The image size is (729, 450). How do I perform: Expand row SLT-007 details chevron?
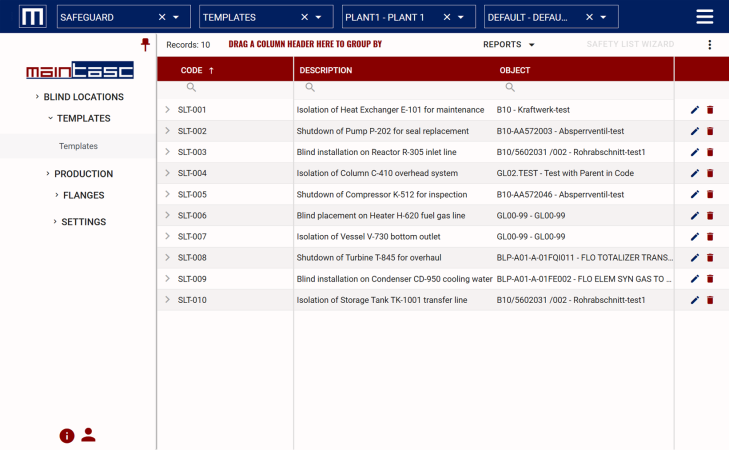pos(167,237)
